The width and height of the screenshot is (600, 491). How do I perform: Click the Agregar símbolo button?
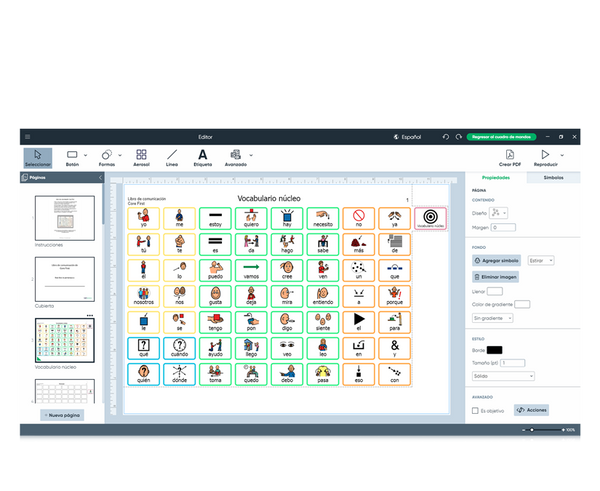[496, 260]
